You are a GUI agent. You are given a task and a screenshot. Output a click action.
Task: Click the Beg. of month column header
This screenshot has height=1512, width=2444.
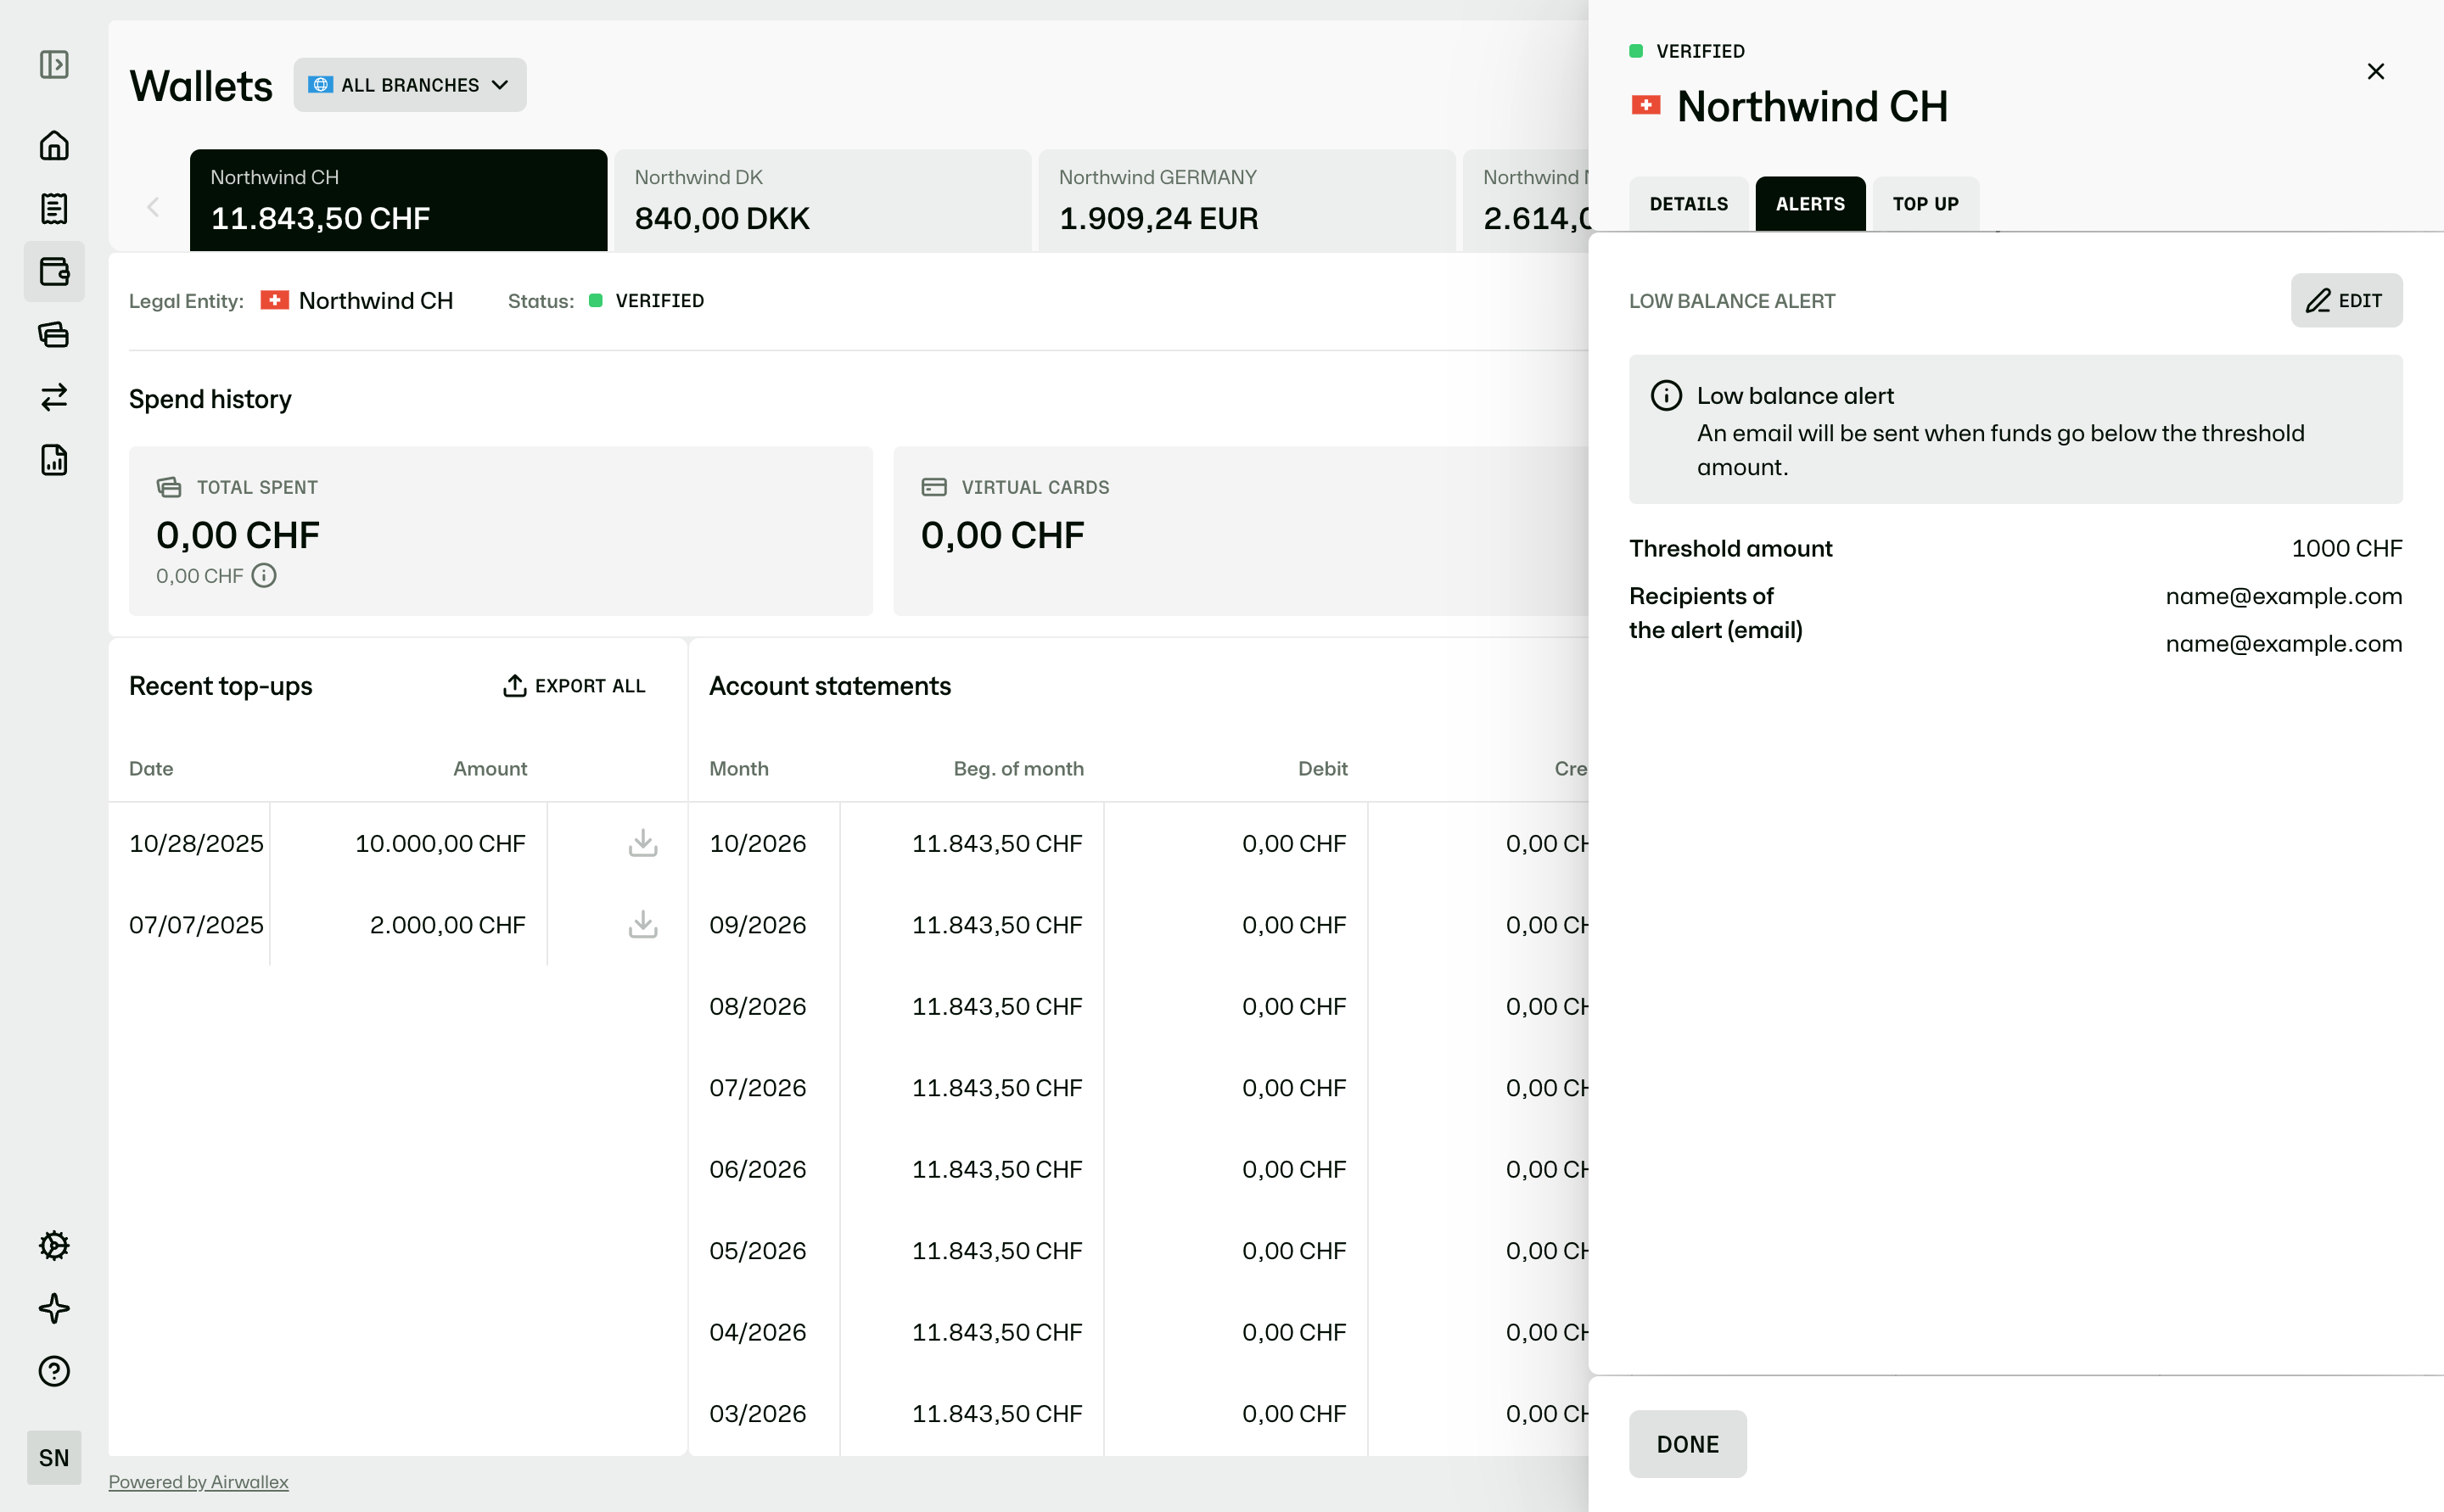pyautogui.click(x=1018, y=768)
